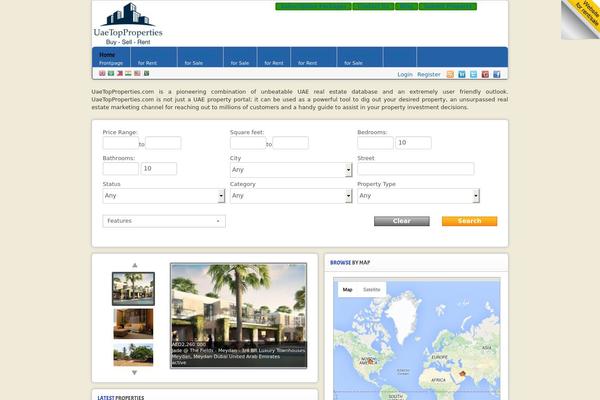This screenshot has width=600, height=400.
Task: Click the orange Search button
Action: pyautogui.click(x=470, y=221)
